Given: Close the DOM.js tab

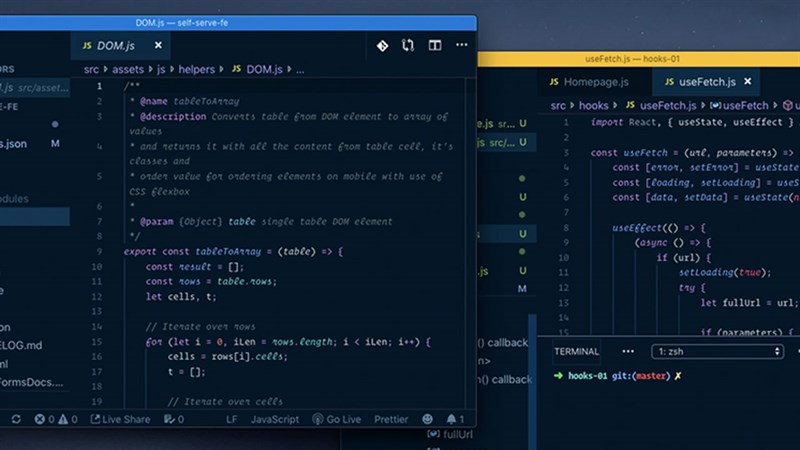Looking at the screenshot, I should coord(158,45).
